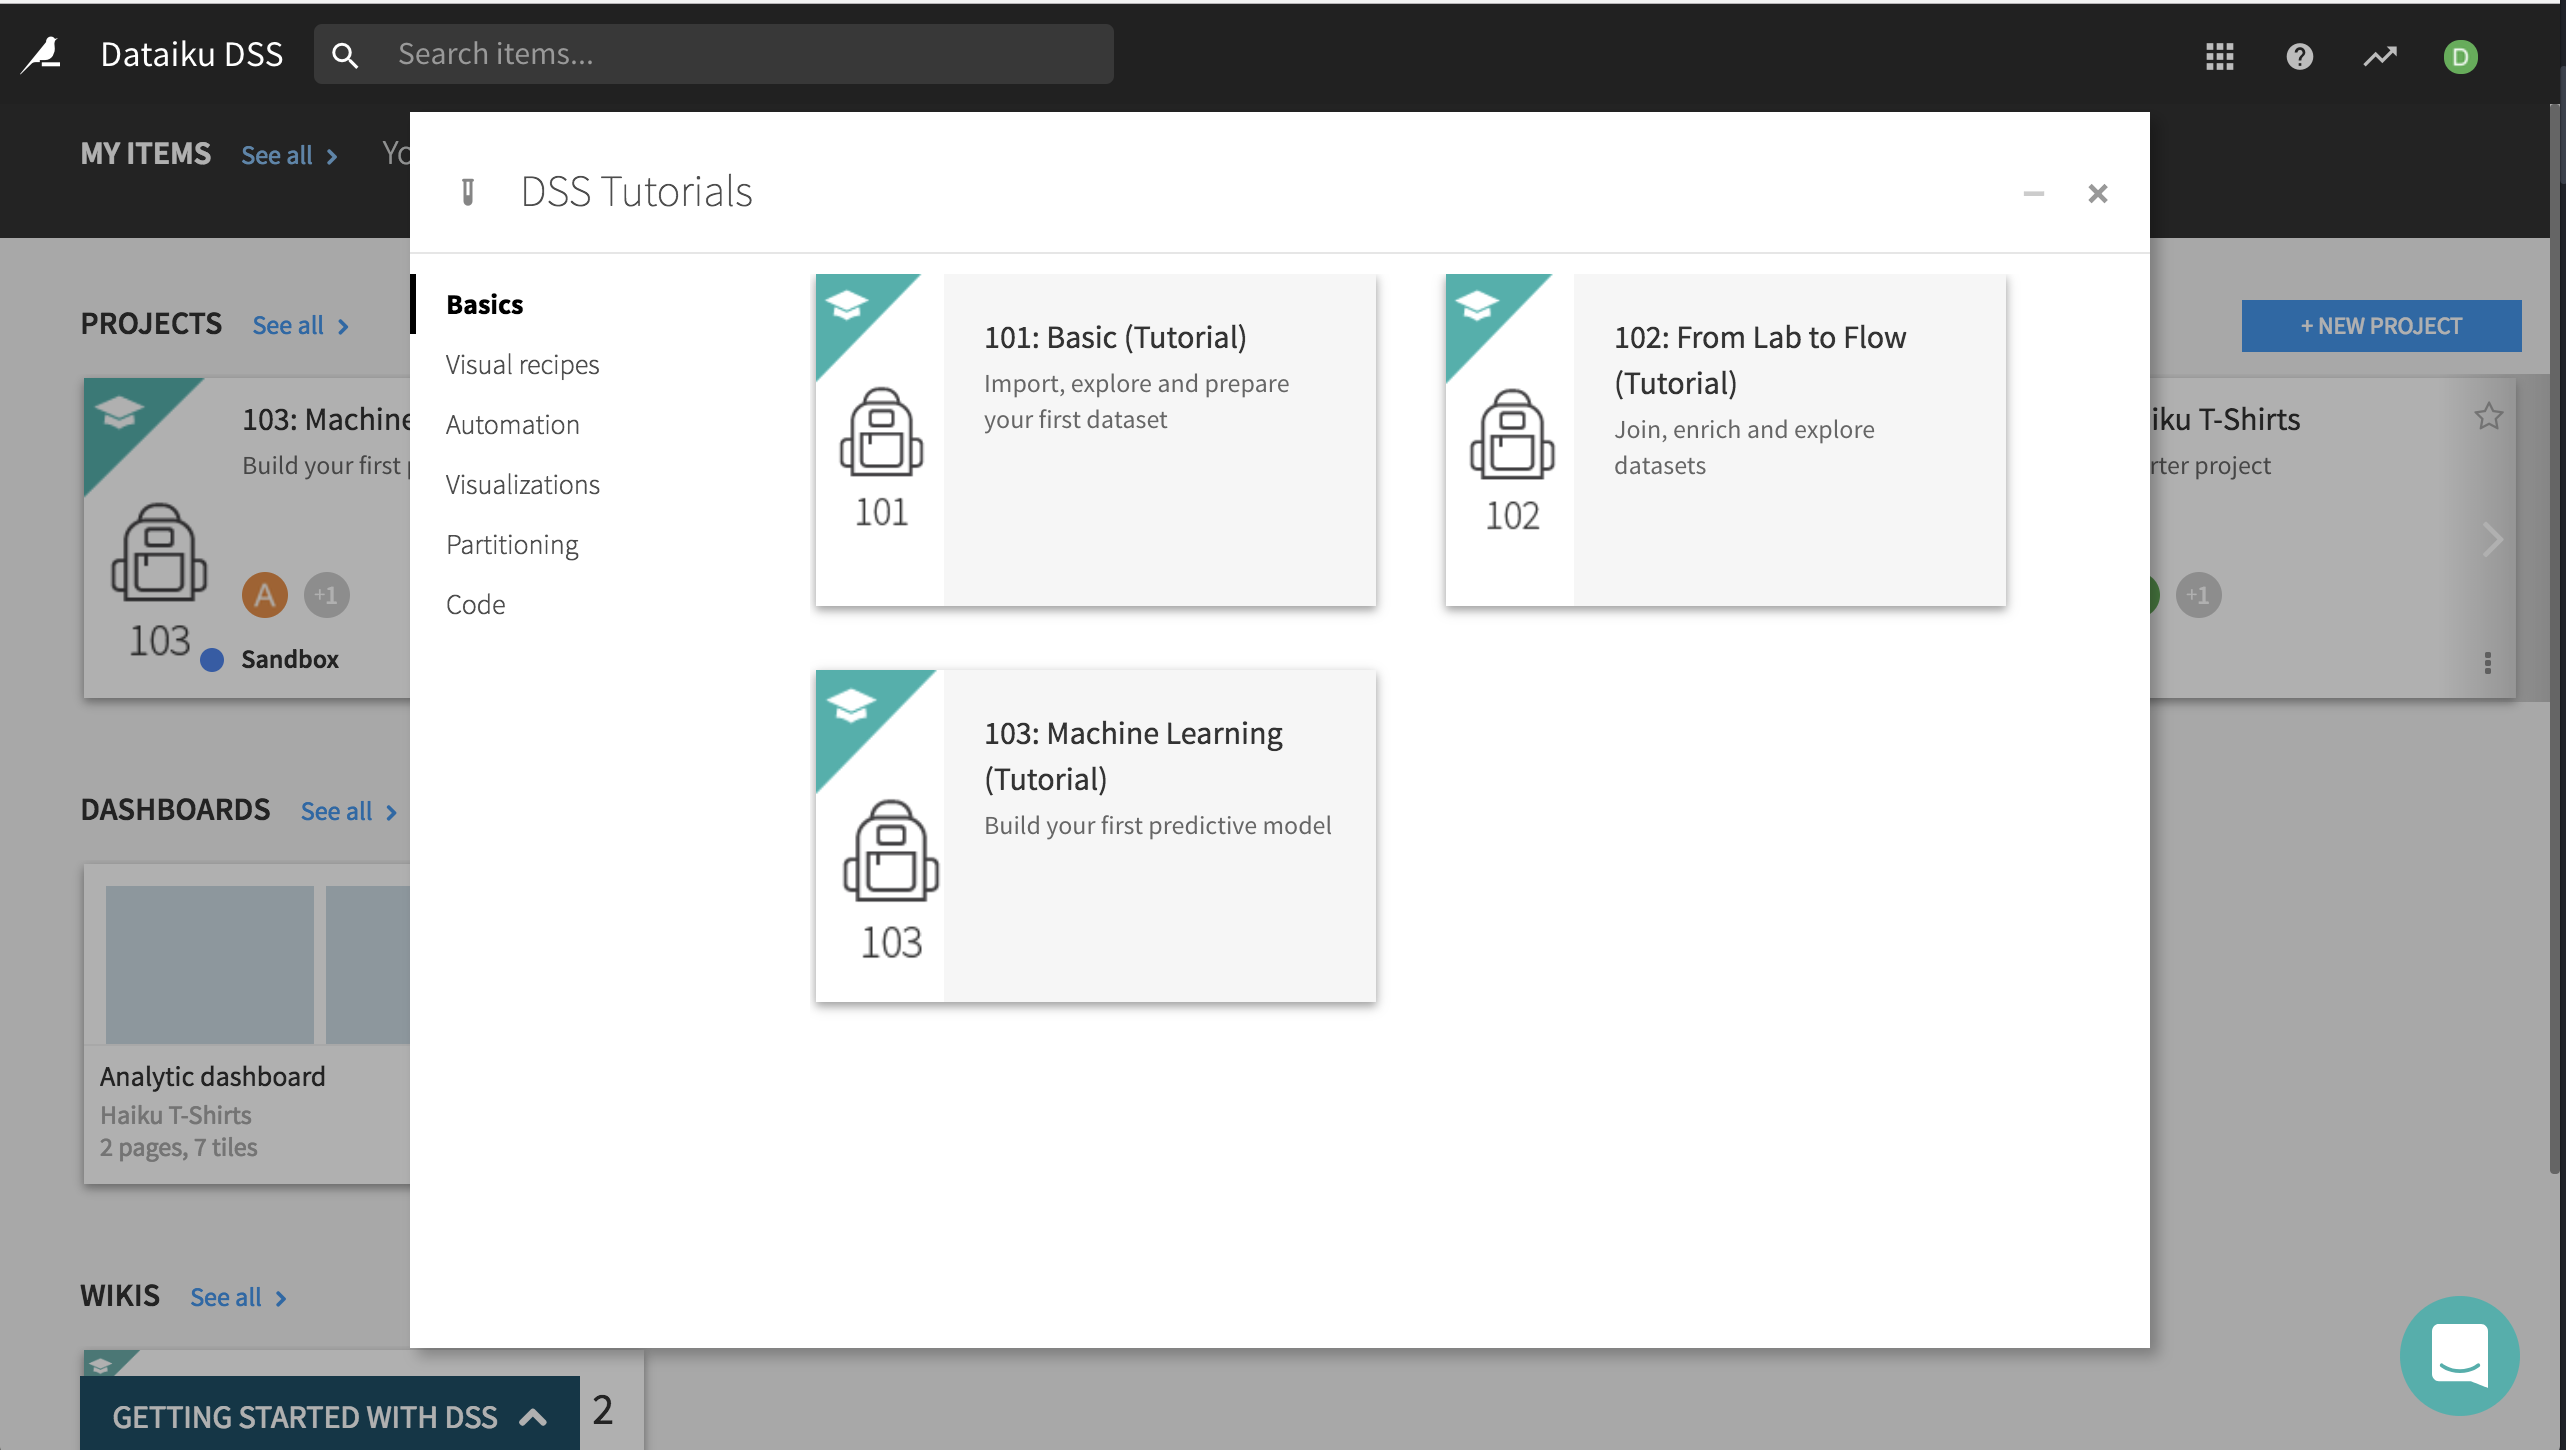The image size is (2566, 1450).
Task: Click See all next to PROJECTS
Action: click(300, 325)
